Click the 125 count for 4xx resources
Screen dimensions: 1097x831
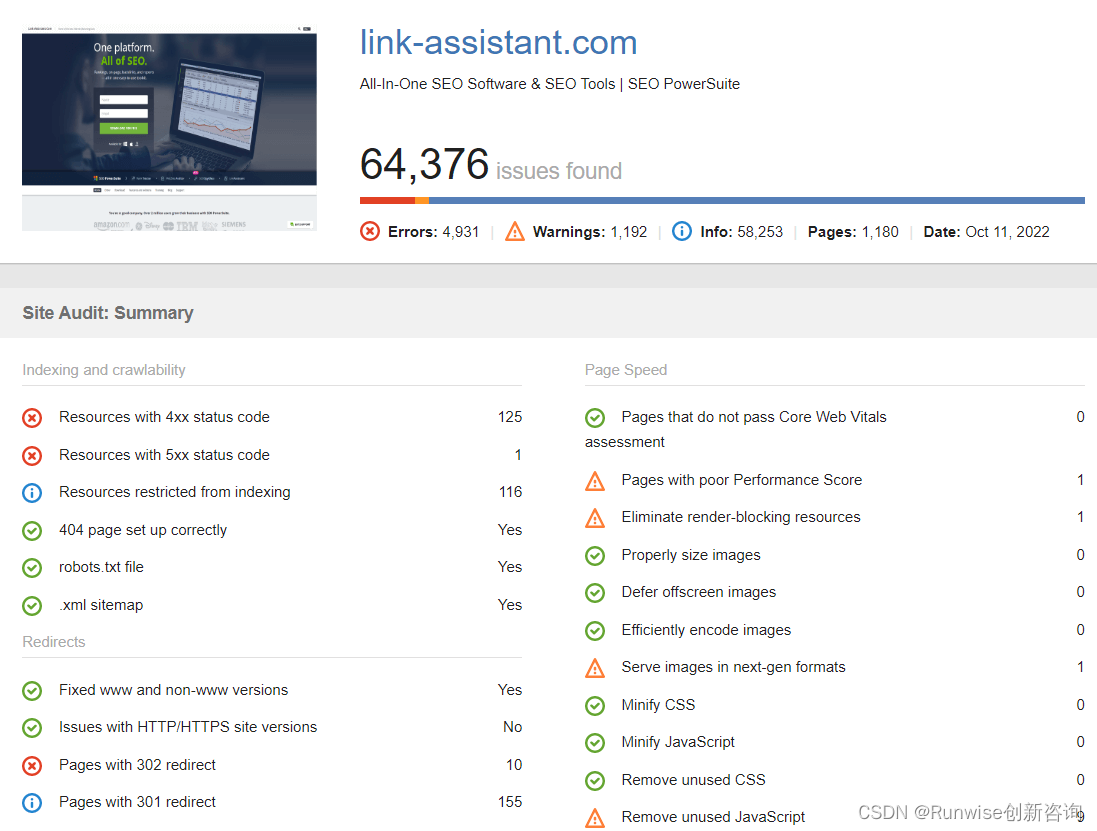pos(509,417)
